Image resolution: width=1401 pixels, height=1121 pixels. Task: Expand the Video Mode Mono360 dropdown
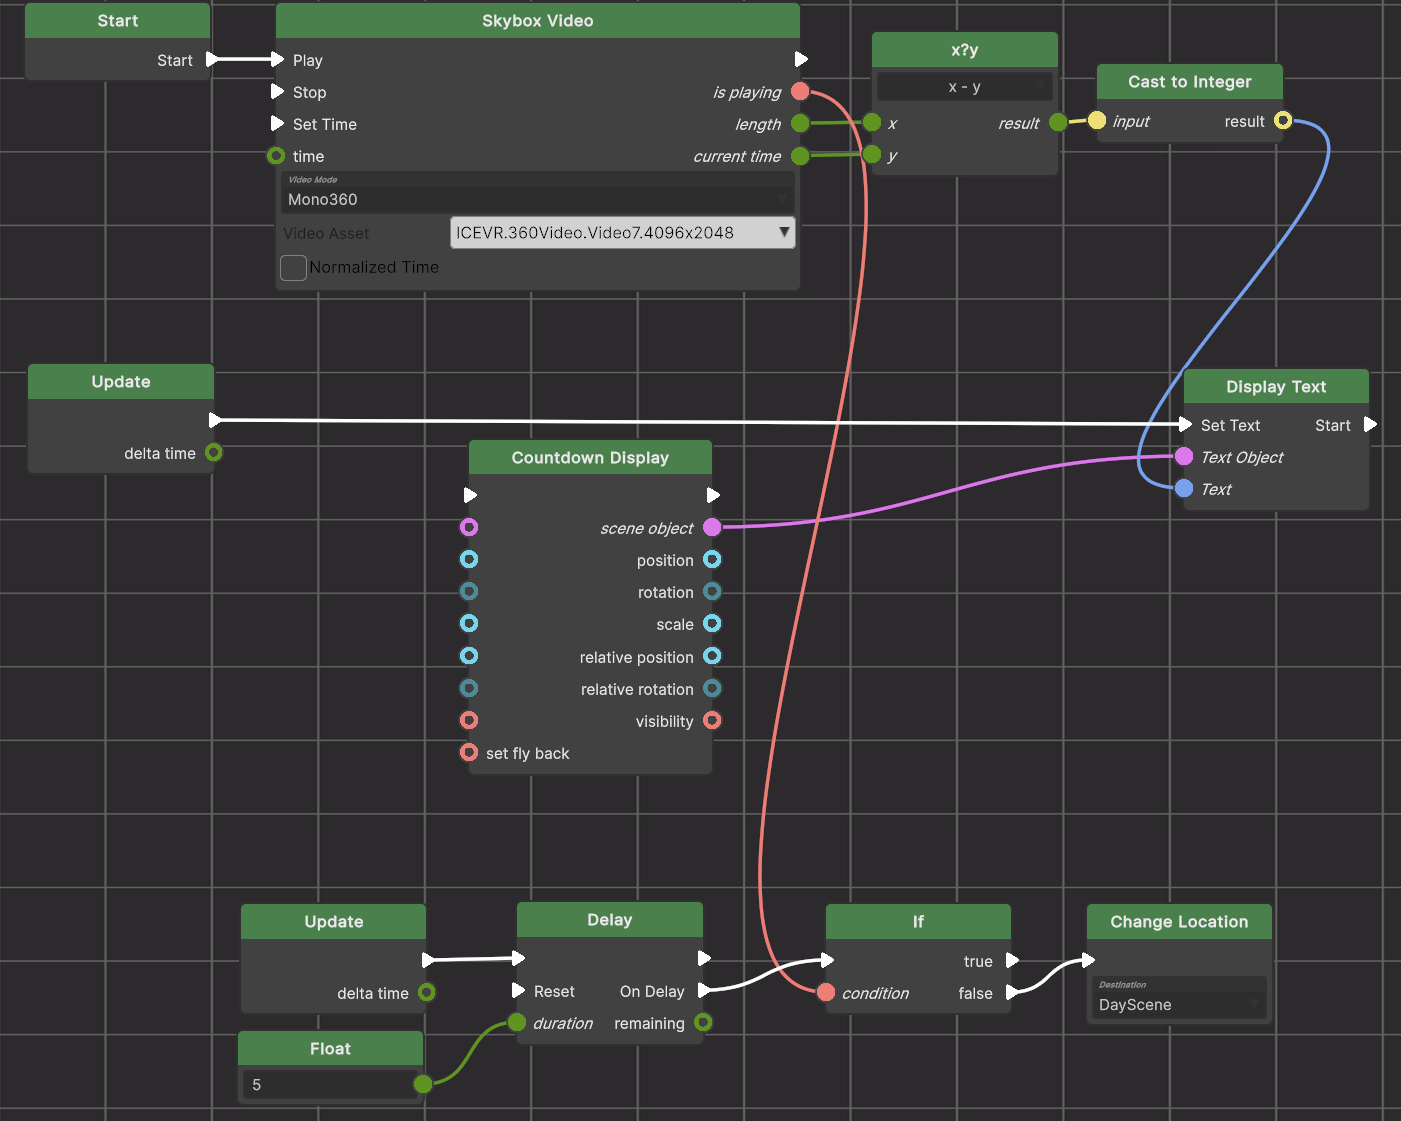pyautogui.click(x=538, y=199)
